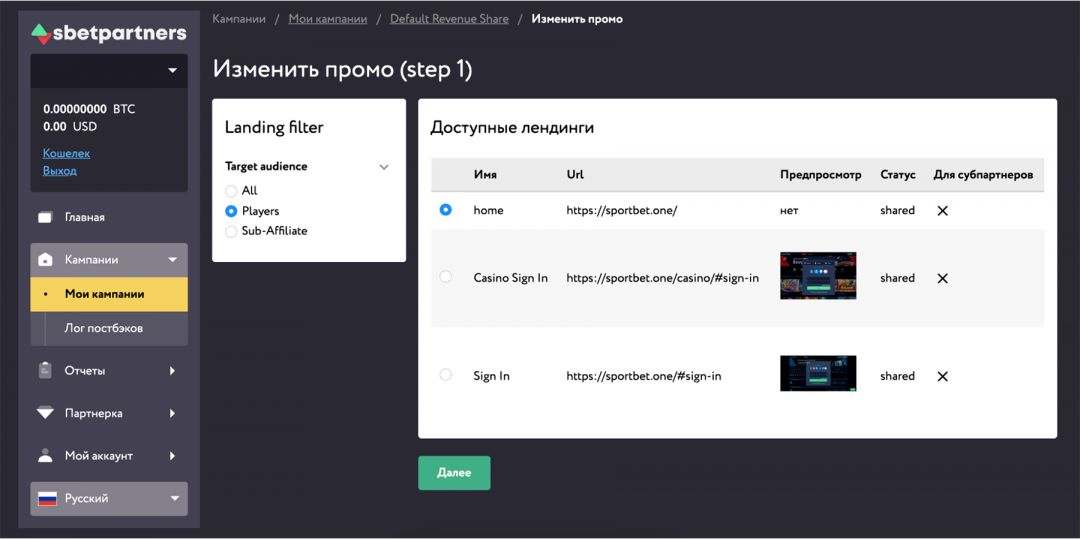Click the Мой аккаунт person icon
1080x539 pixels.
[45, 456]
